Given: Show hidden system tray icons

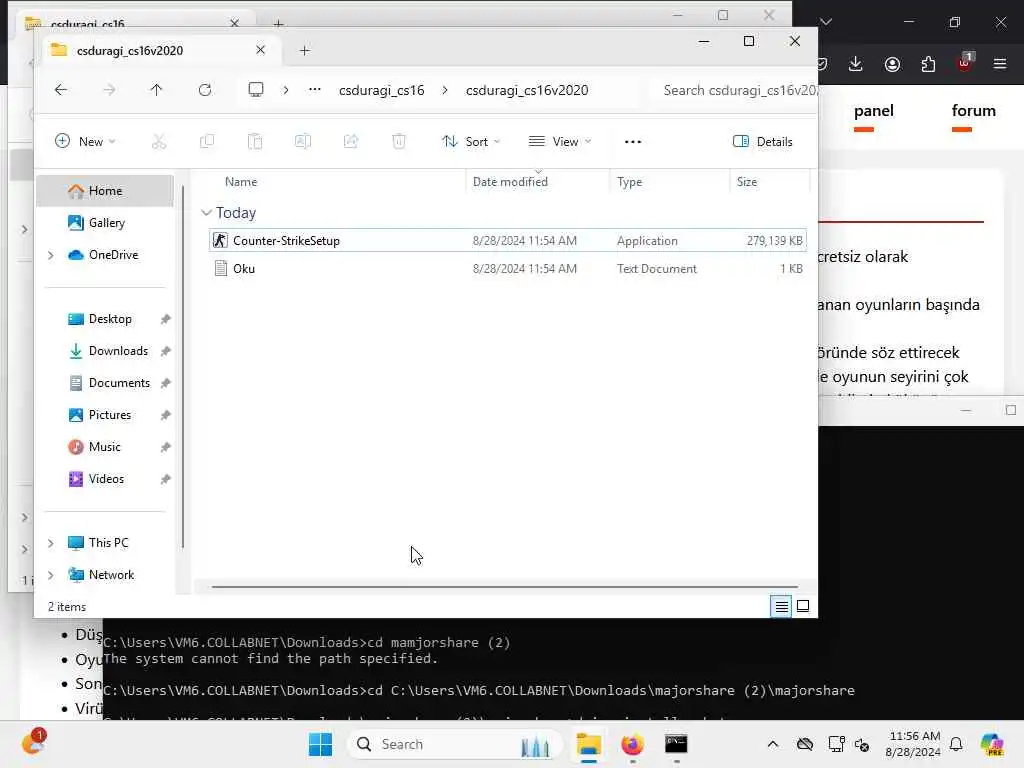Looking at the screenshot, I should [x=773, y=744].
